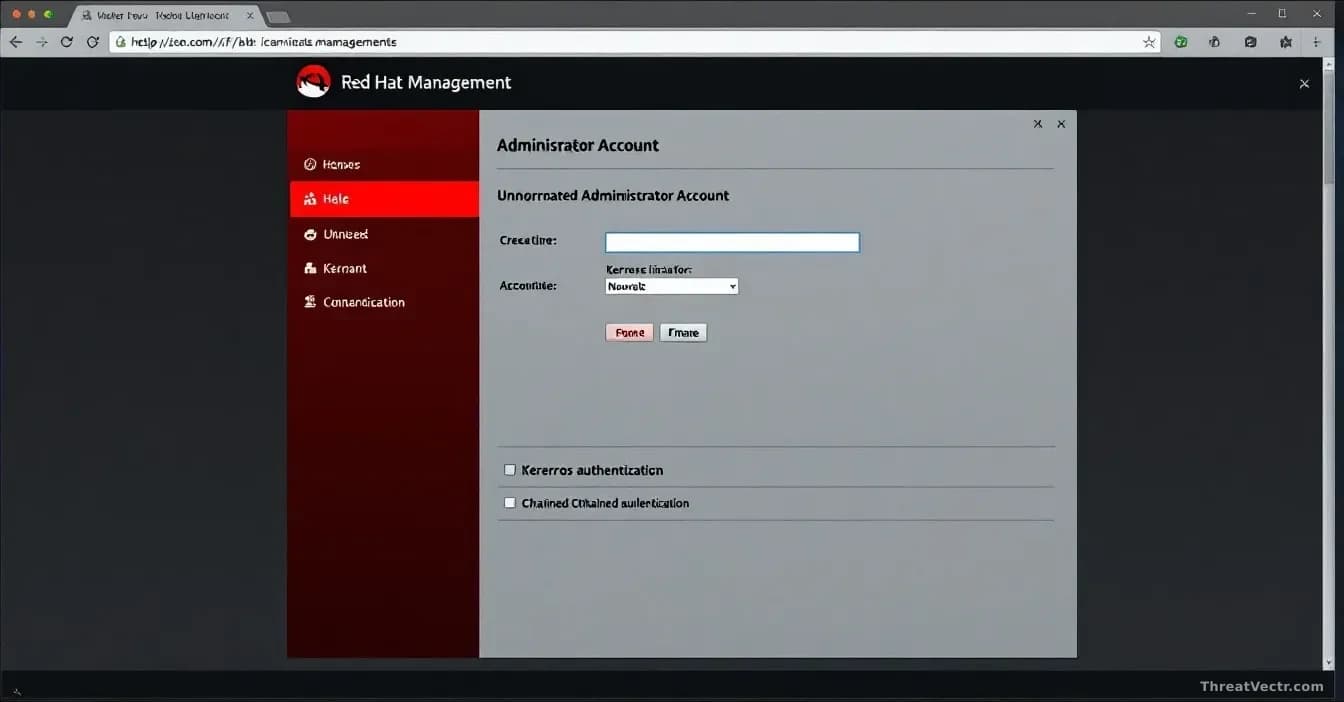Bookmark page with the star icon
The width and height of the screenshot is (1344, 702).
[x=1149, y=42]
